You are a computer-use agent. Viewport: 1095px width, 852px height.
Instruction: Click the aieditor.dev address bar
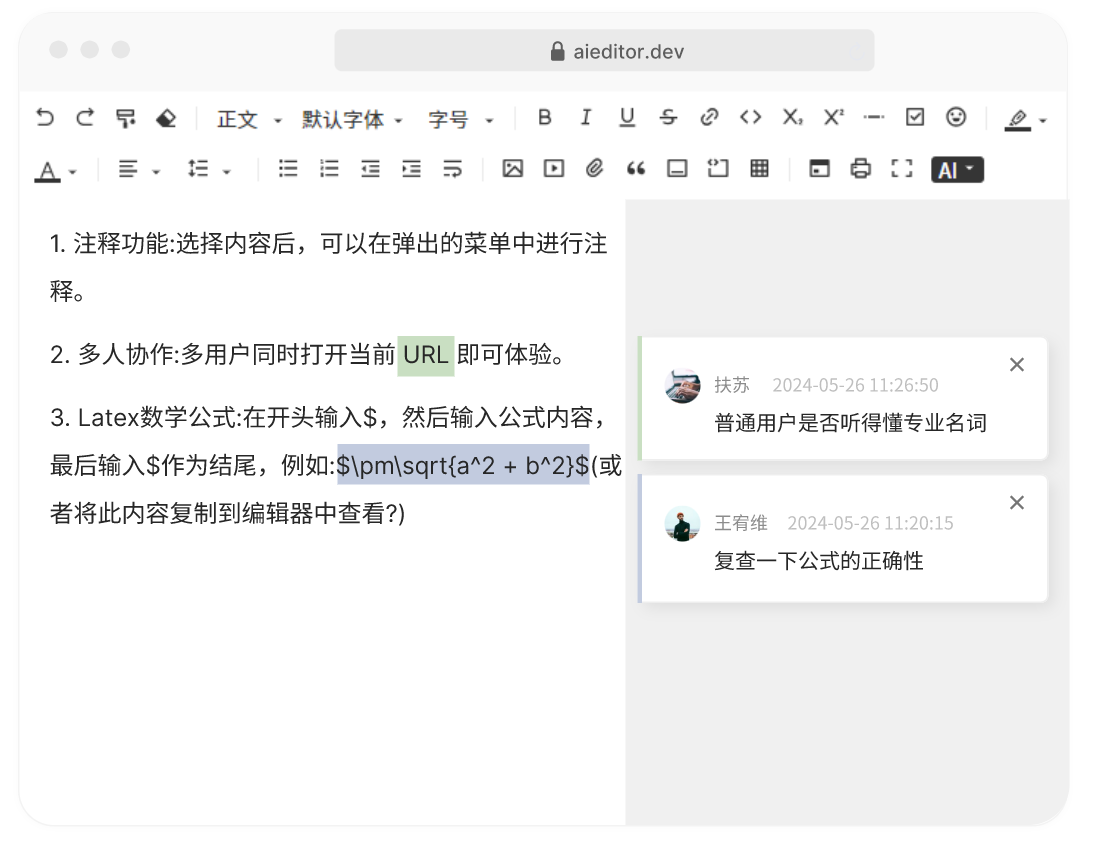(604, 51)
